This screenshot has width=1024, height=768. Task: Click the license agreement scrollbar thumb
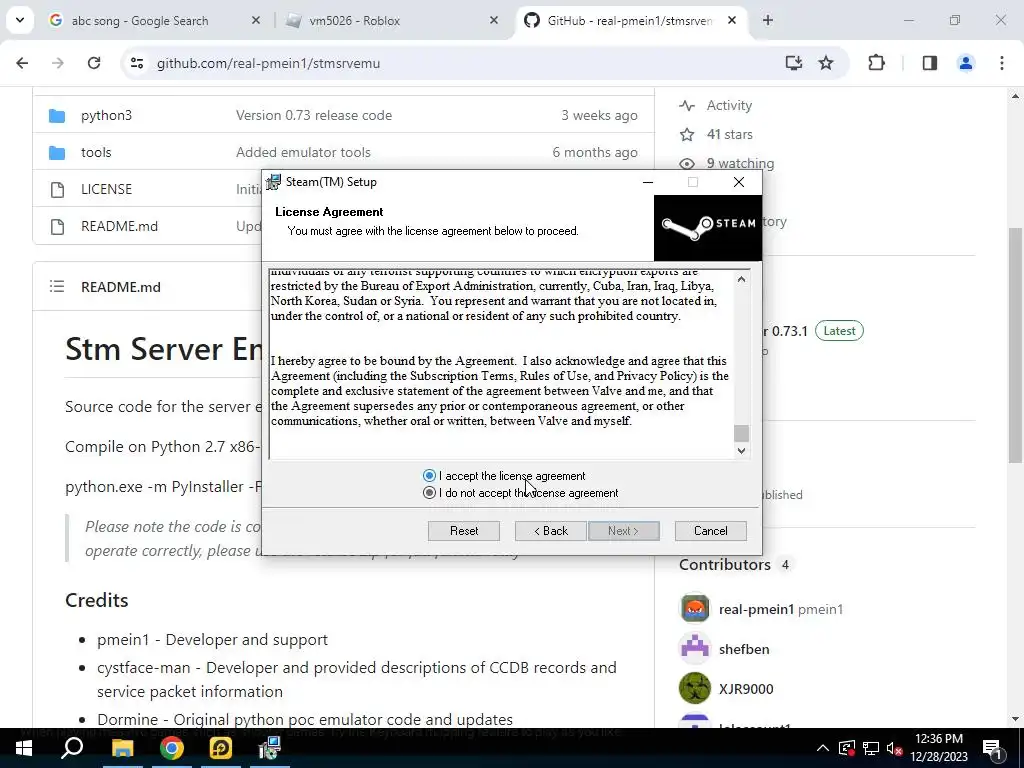coord(741,433)
